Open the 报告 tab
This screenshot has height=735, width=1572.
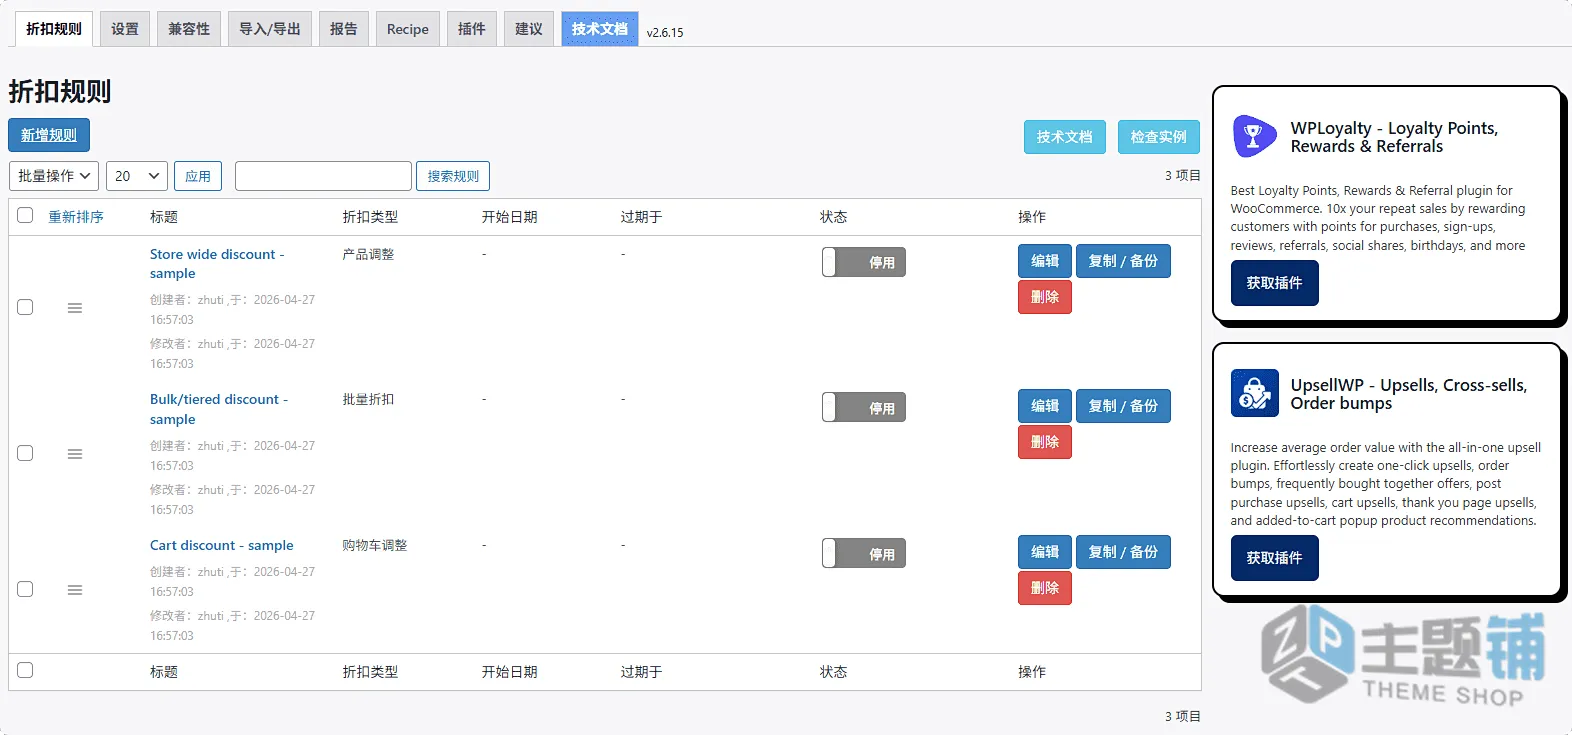click(344, 29)
